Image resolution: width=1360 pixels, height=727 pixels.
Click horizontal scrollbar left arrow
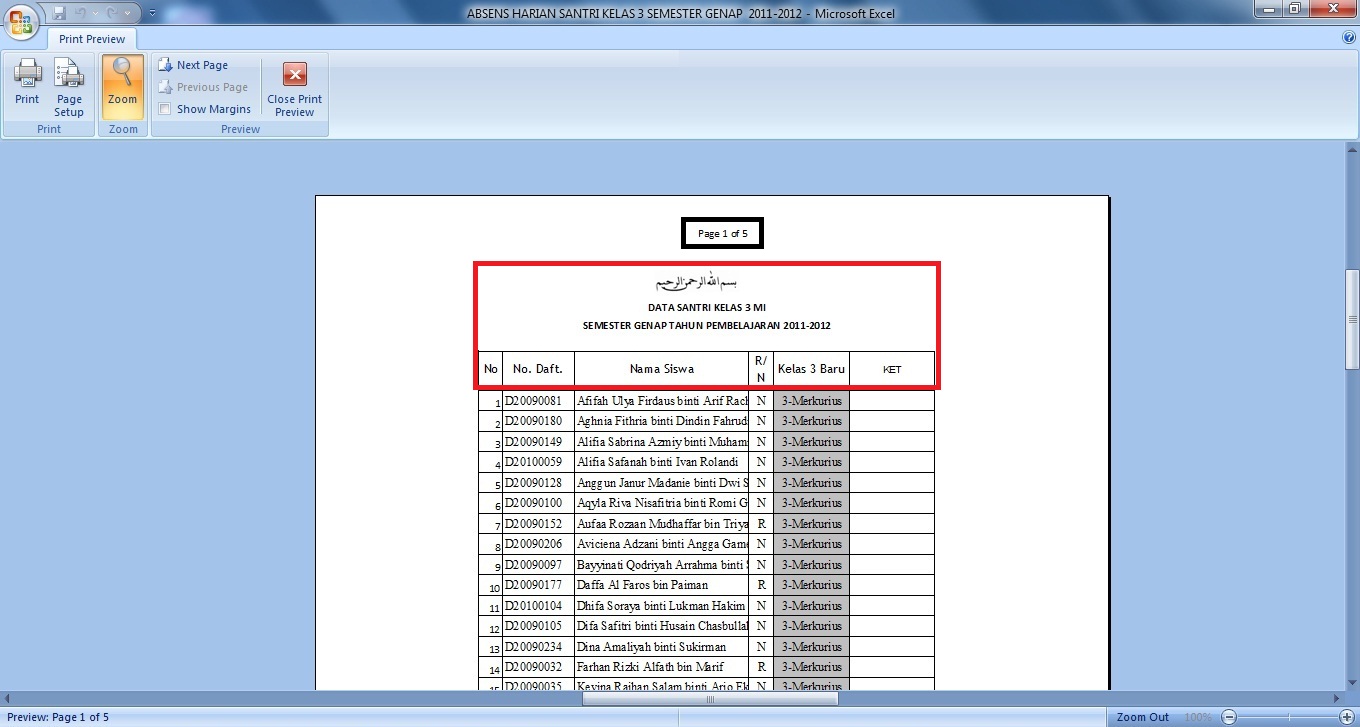8,699
